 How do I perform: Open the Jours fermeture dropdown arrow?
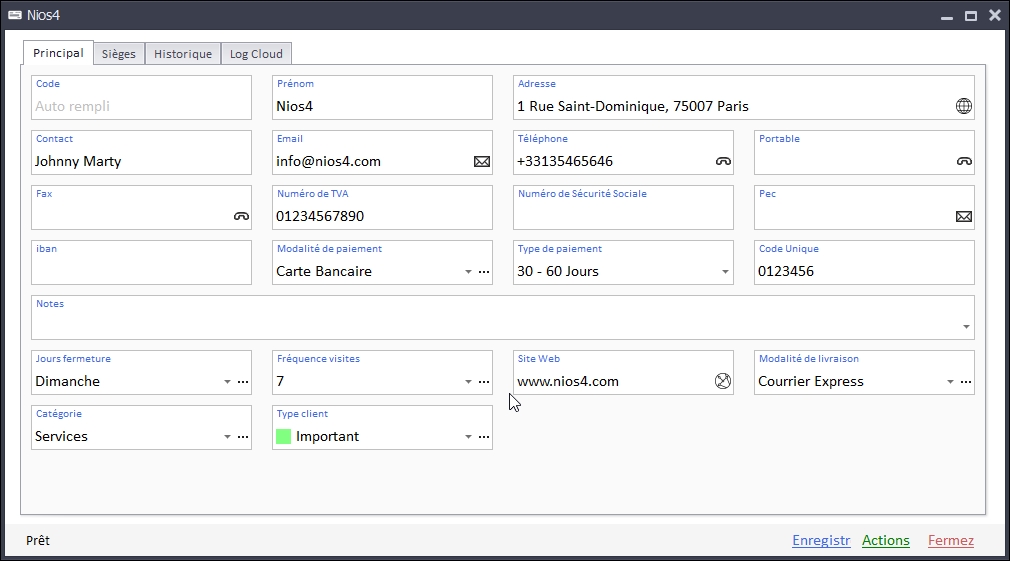[227, 382]
